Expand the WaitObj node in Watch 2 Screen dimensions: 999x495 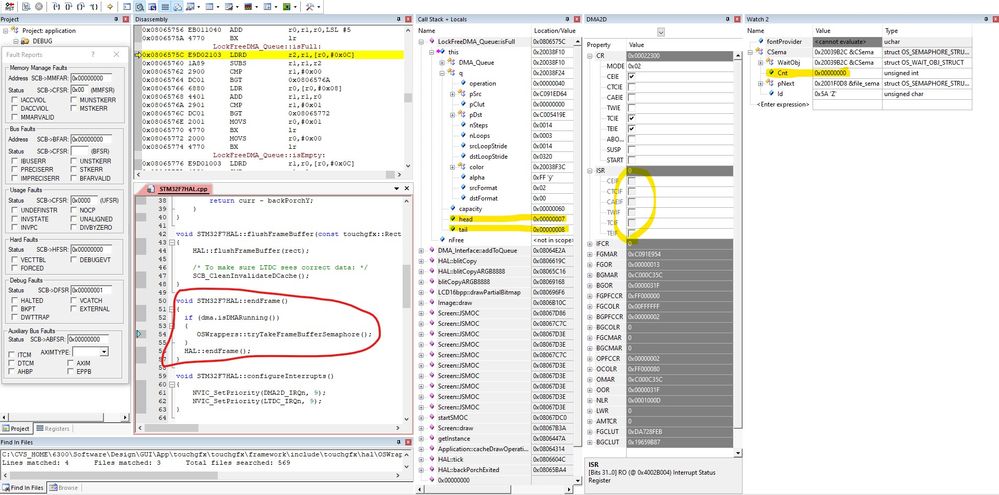click(x=761, y=62)
